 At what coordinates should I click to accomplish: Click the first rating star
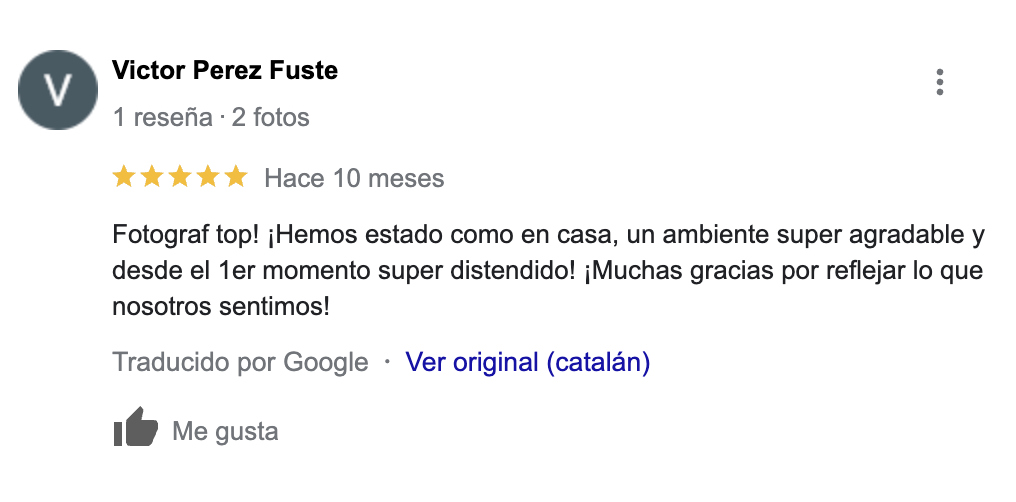124,178
